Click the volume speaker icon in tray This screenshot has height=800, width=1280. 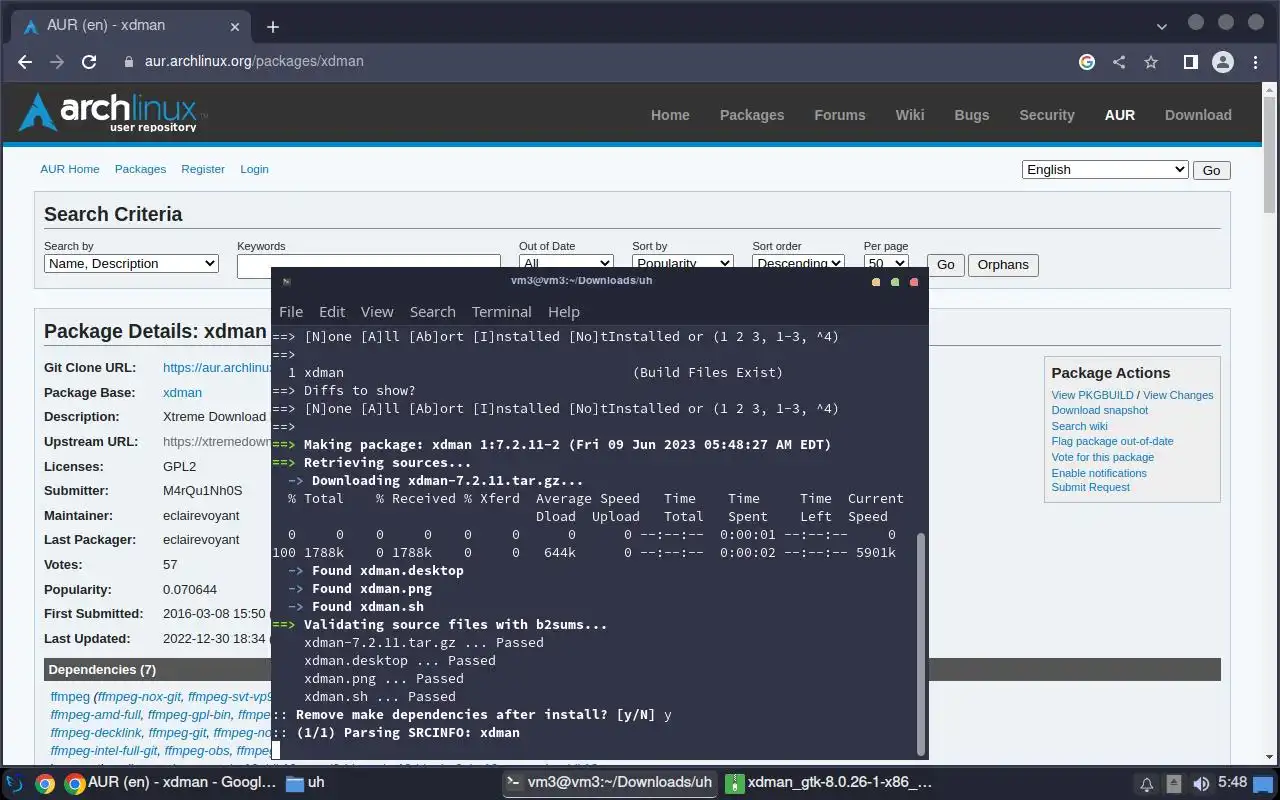pos(1201,784)
